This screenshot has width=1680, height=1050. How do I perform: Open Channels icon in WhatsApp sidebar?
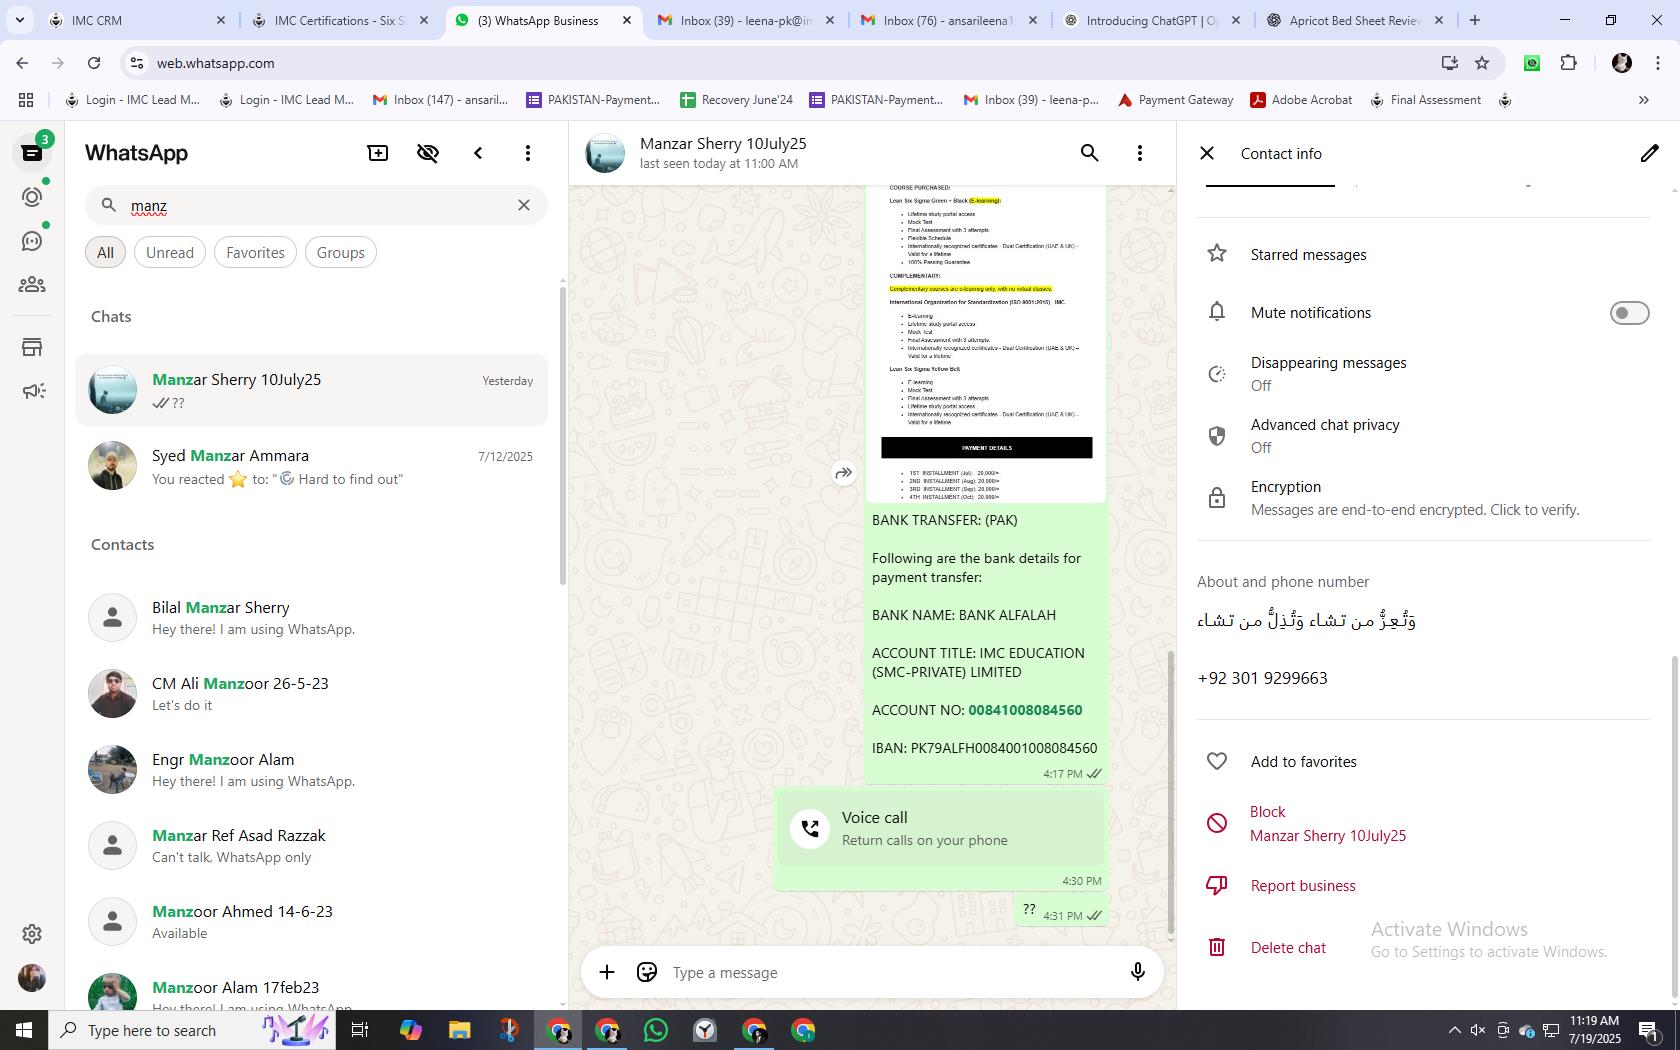[x=32, y=241]
